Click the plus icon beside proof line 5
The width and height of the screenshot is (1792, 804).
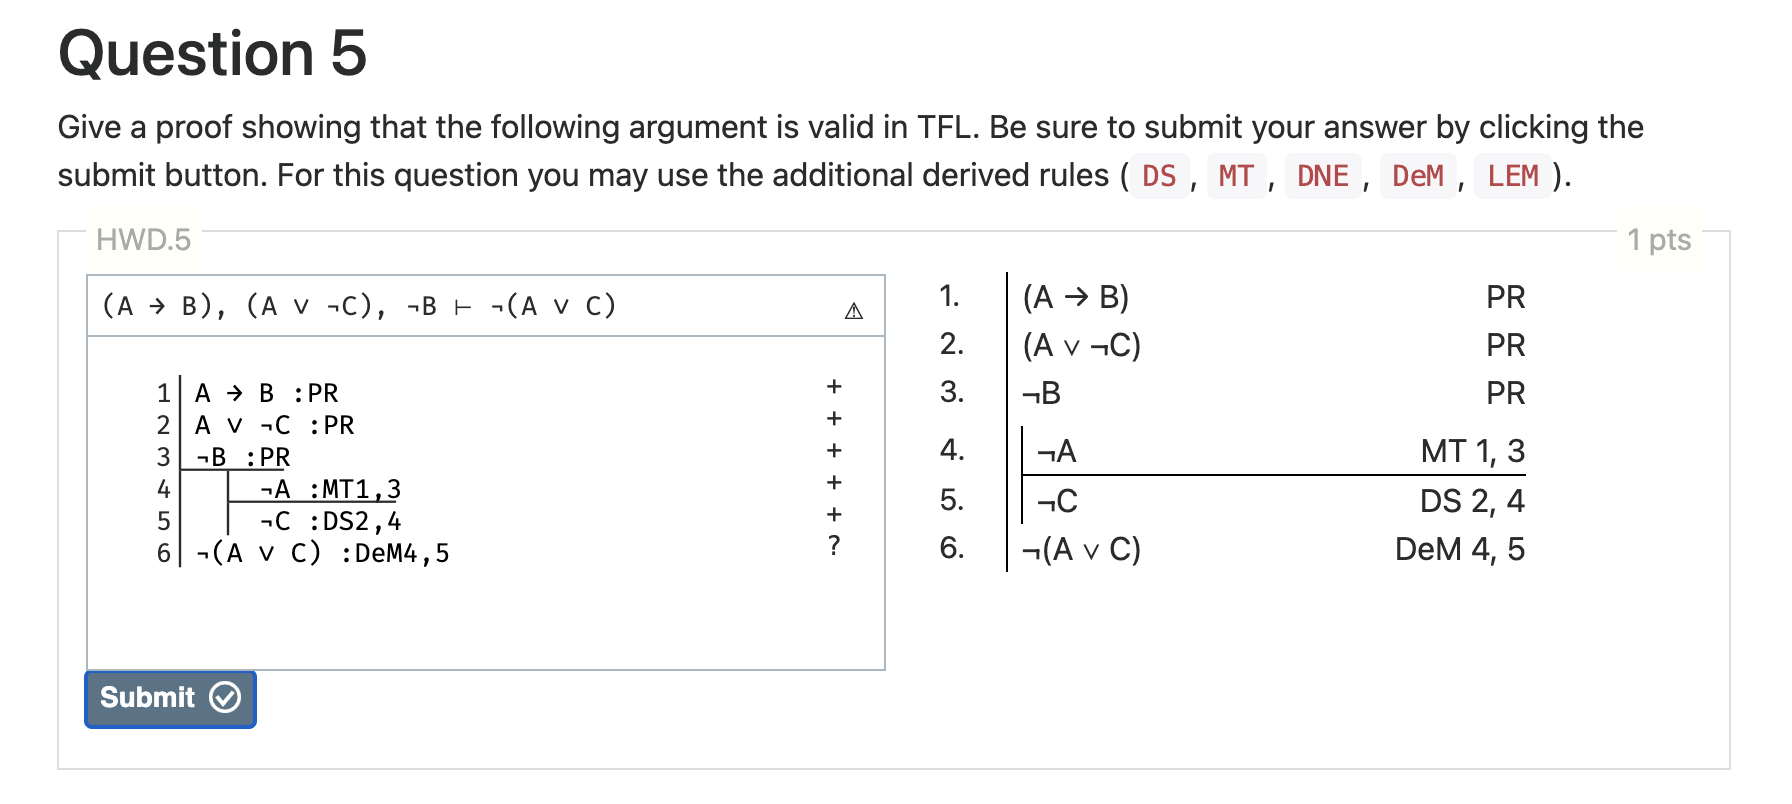834,515
